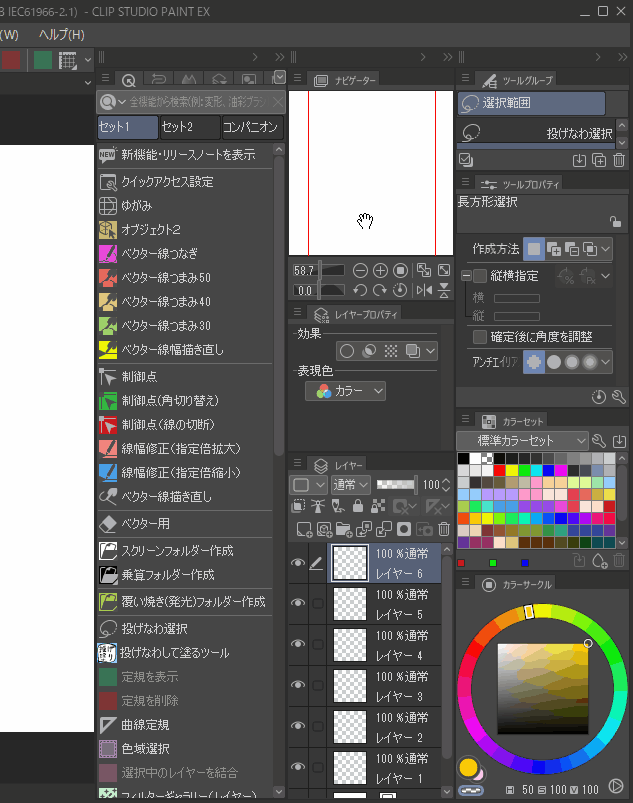Delete layer with trash icon in Layer panel
633x803 pixels.
click(444, 529)
